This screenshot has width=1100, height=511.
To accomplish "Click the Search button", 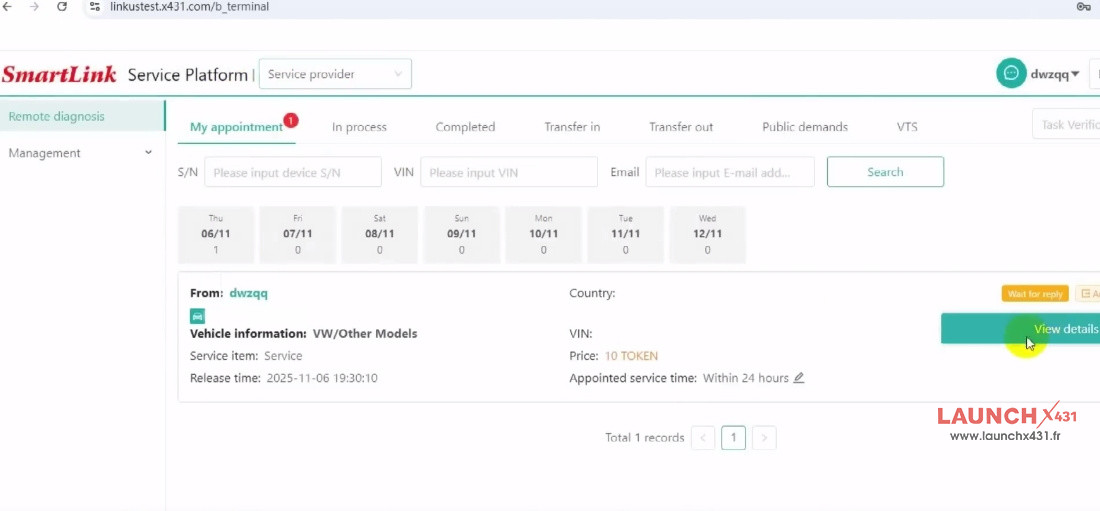I will click(x=885, y=172).
